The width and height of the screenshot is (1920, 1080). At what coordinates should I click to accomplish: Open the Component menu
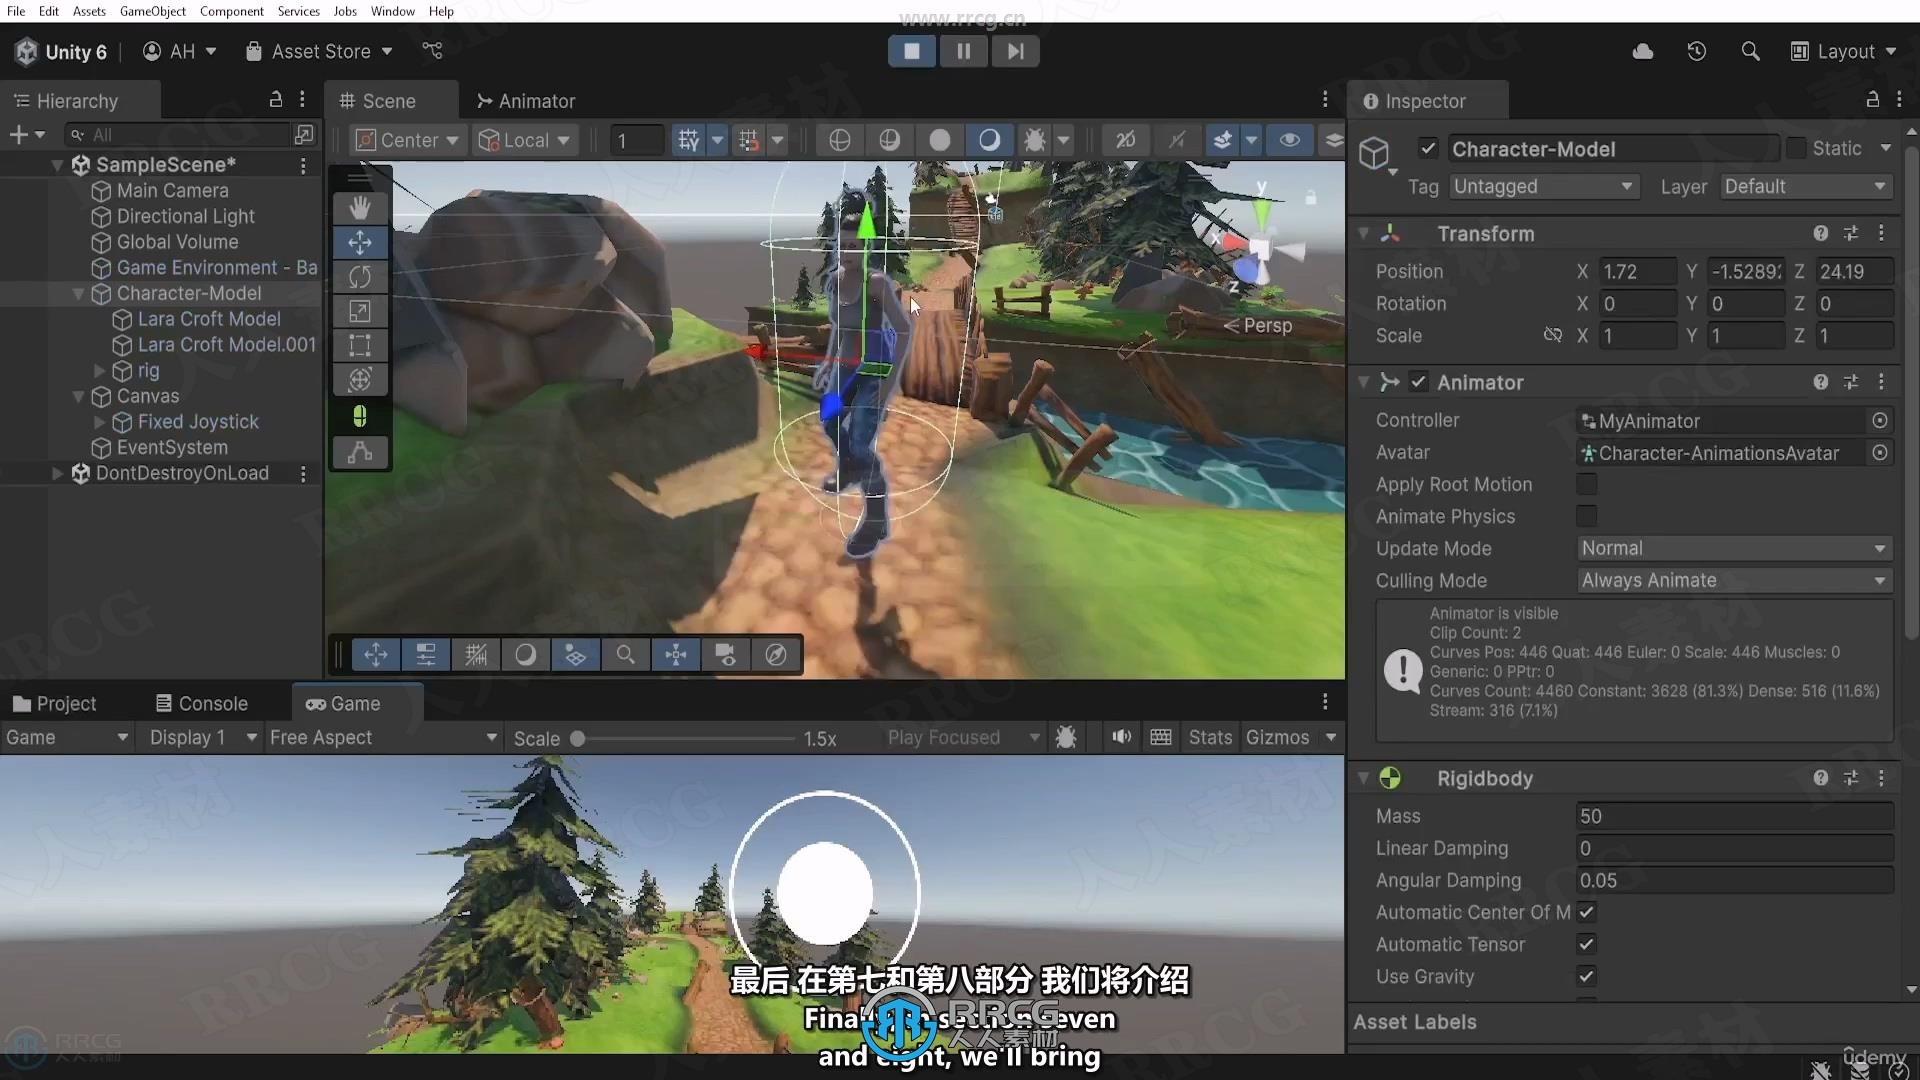tap(232, 11)
